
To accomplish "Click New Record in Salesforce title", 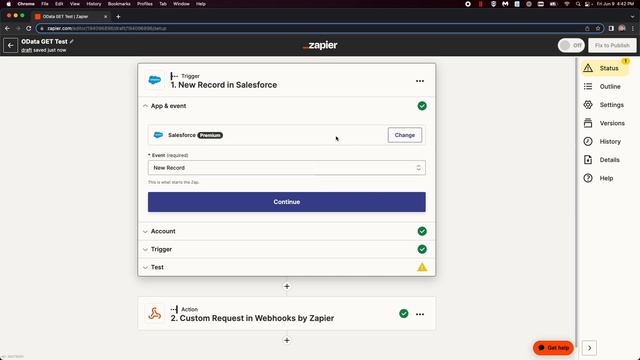I will (224, 85).
